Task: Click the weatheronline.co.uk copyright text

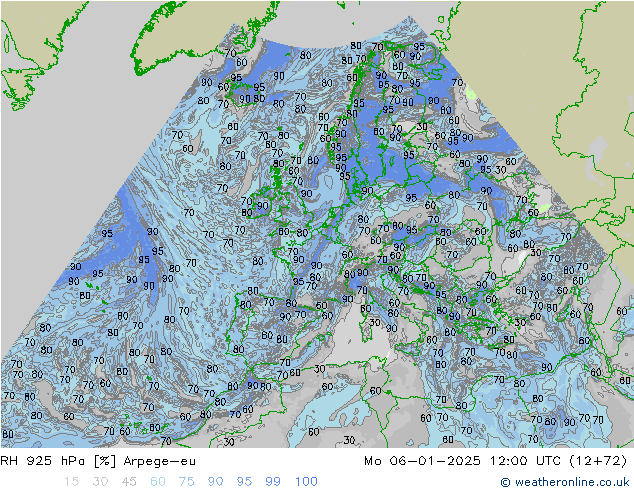Action: pyautogui.click(x=565, y=482)
